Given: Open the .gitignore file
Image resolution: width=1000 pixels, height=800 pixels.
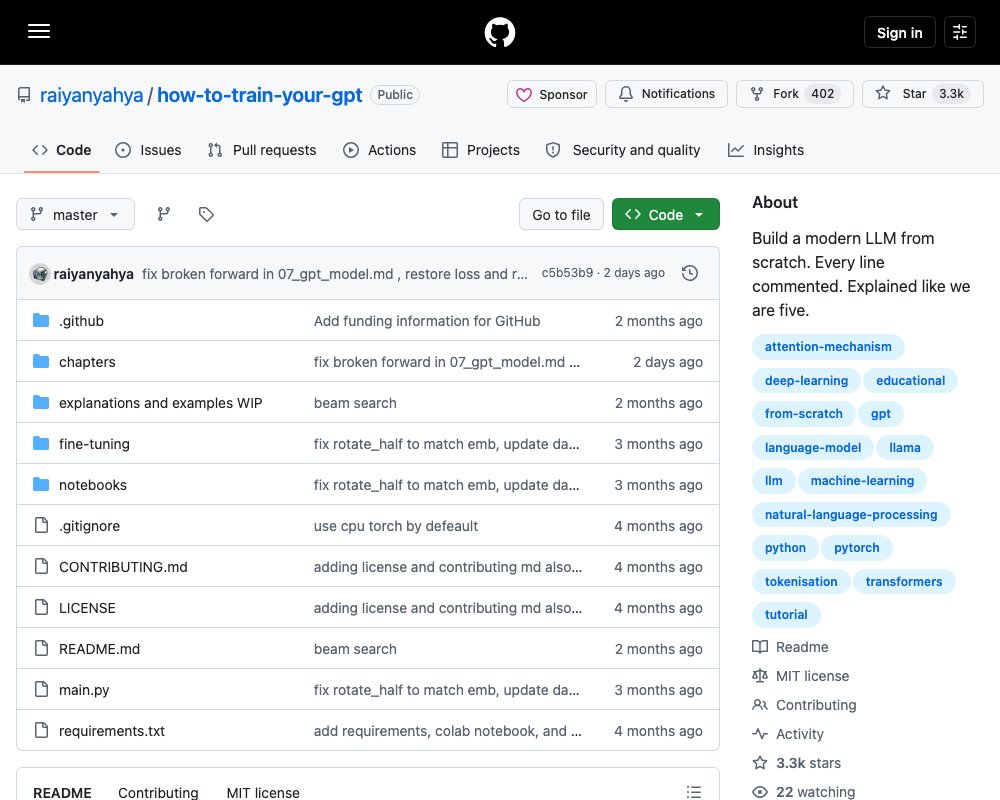Looking at the screenshot, I should click(89, 526).
